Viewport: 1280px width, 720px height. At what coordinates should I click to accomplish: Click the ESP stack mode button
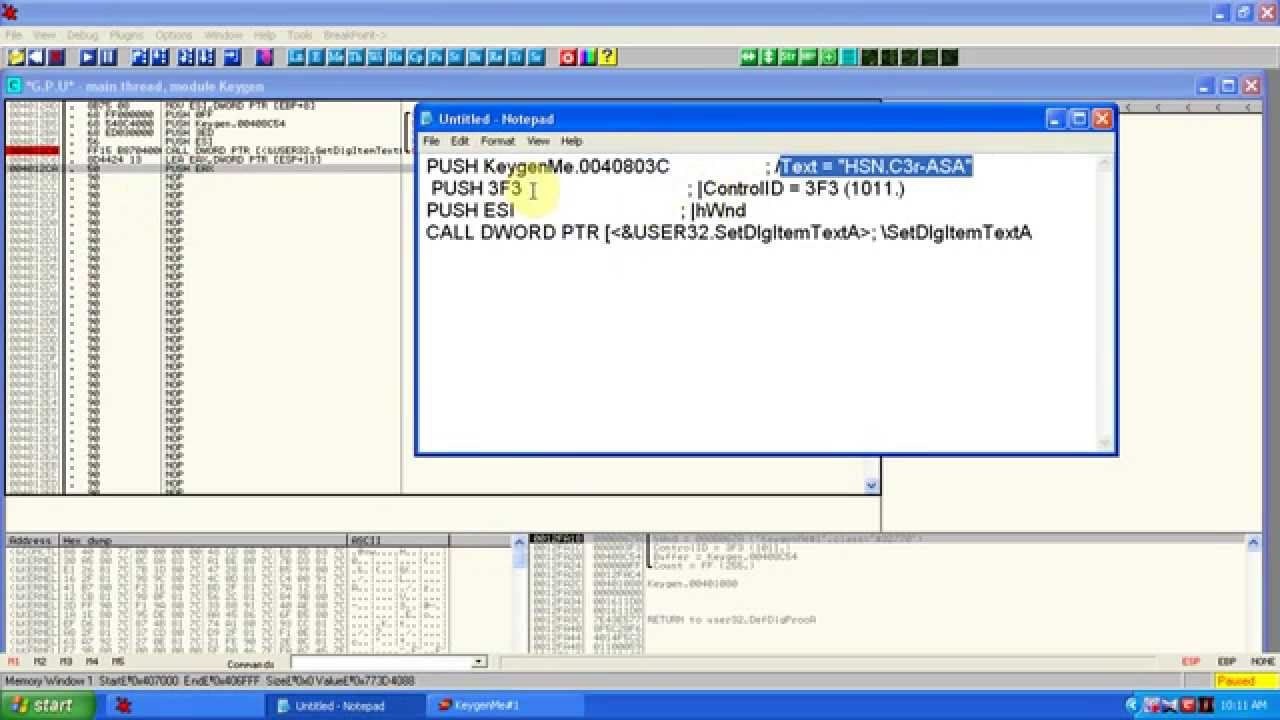coord(1191,662)
